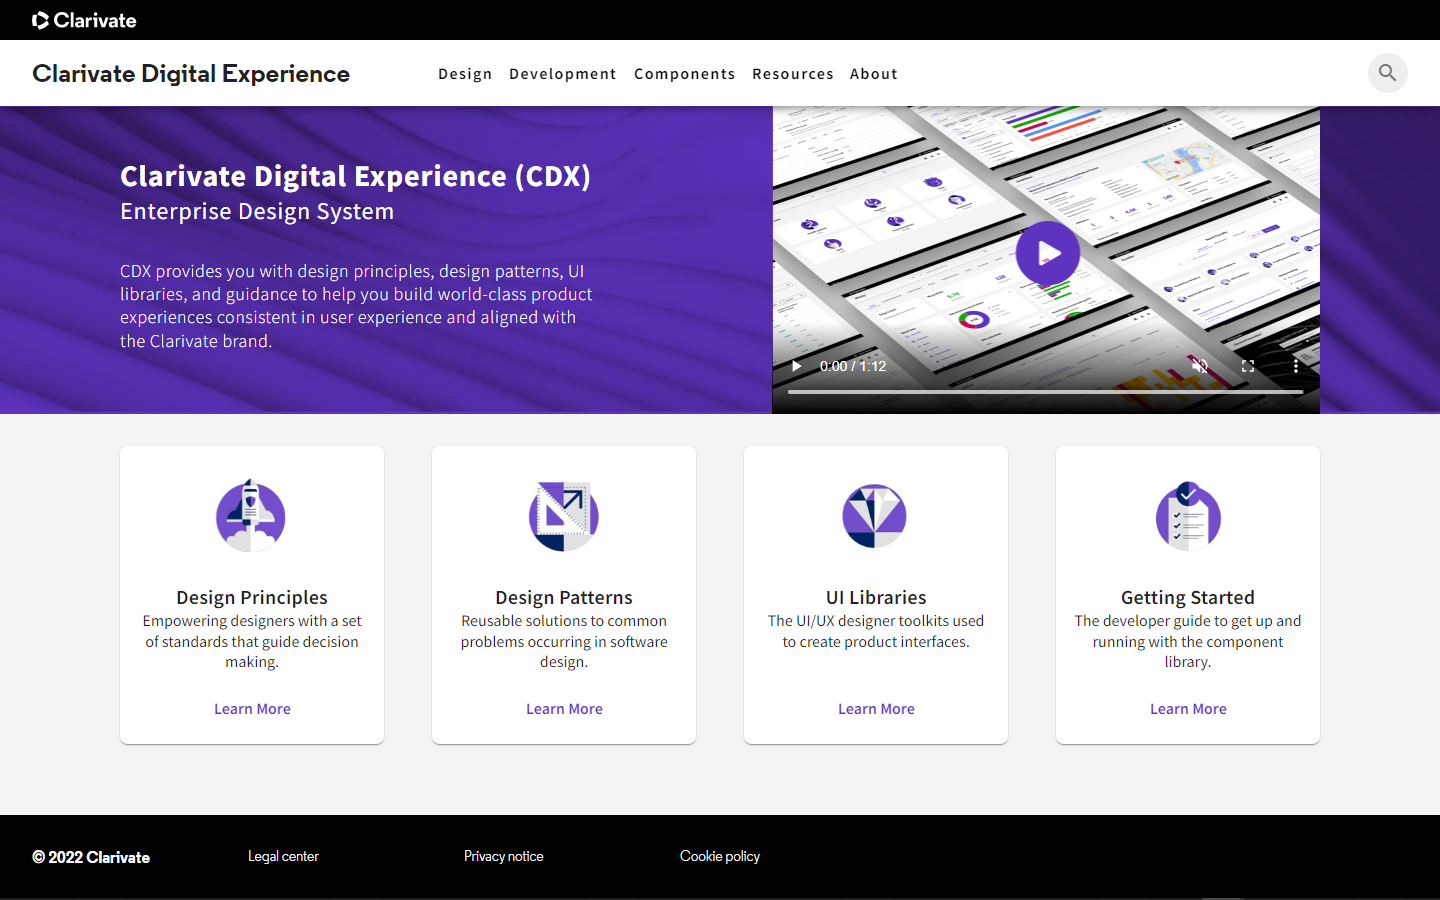
Task: Open the Development menu
Action: [562, 74]
